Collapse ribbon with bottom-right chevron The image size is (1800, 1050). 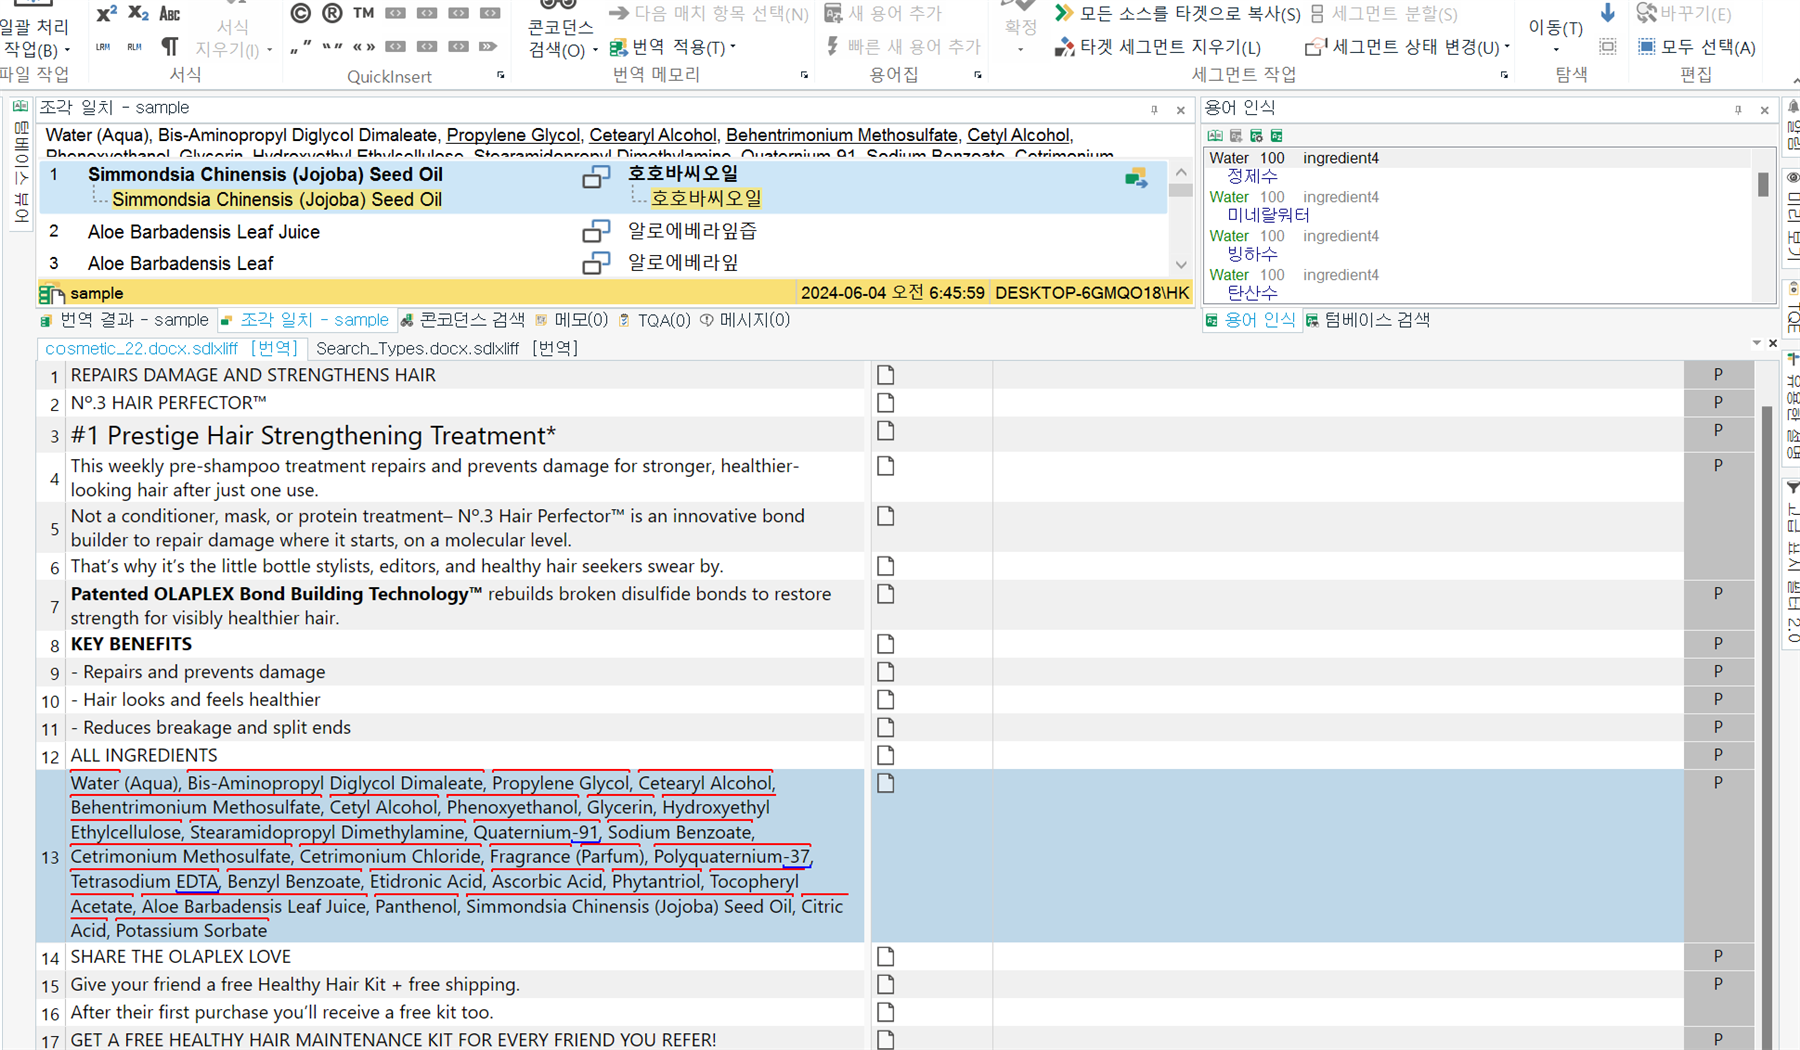pos(1794,80)
